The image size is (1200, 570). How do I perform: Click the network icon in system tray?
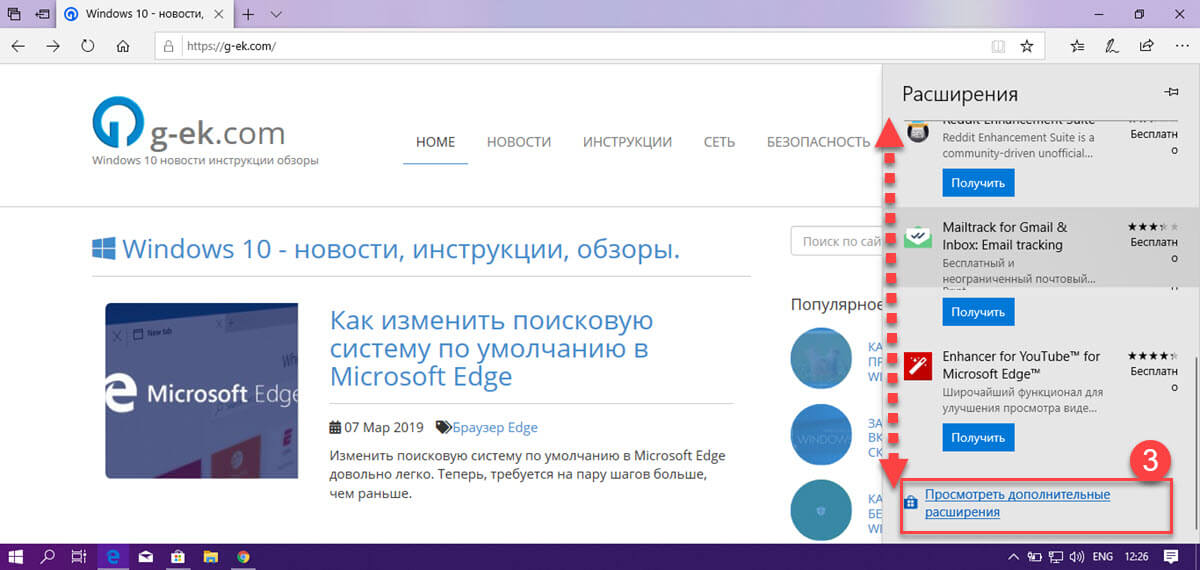click(1057, 557)
